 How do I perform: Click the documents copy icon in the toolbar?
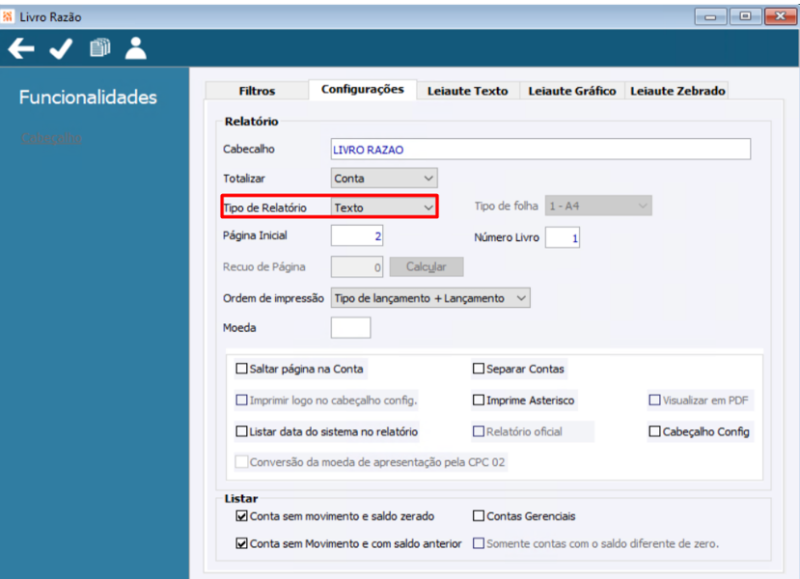100,47
